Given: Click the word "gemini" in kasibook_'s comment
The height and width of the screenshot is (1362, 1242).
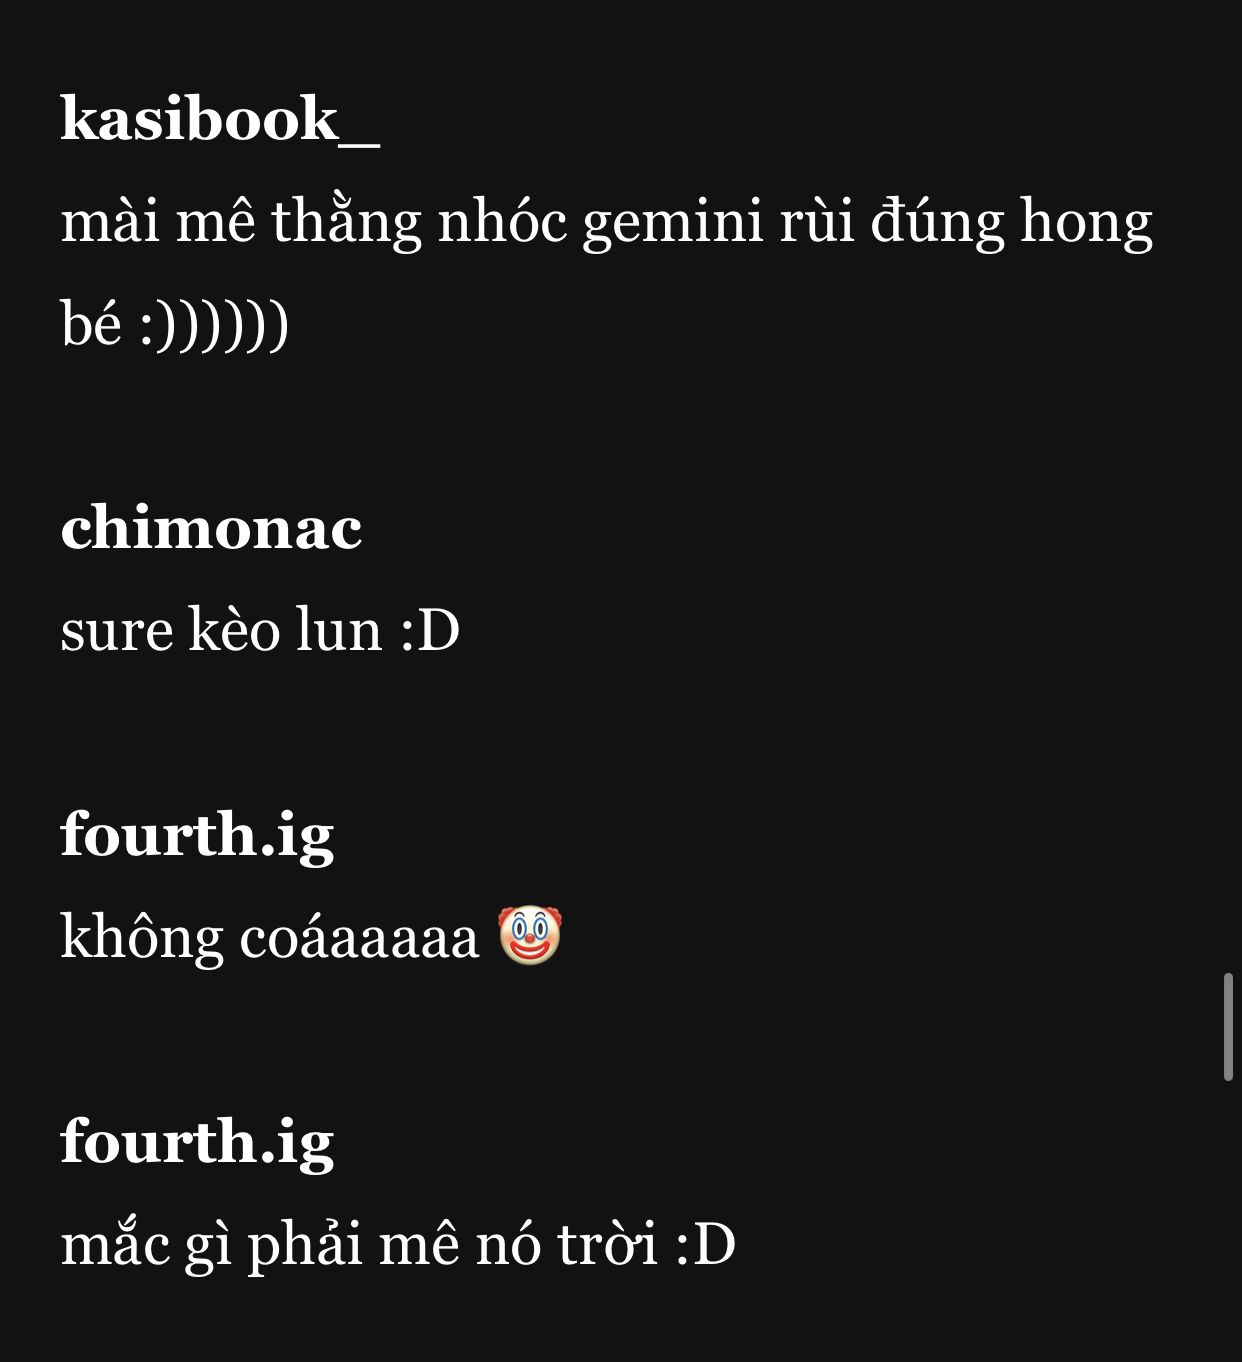Looking at the screenshot, I should point(673,222).
